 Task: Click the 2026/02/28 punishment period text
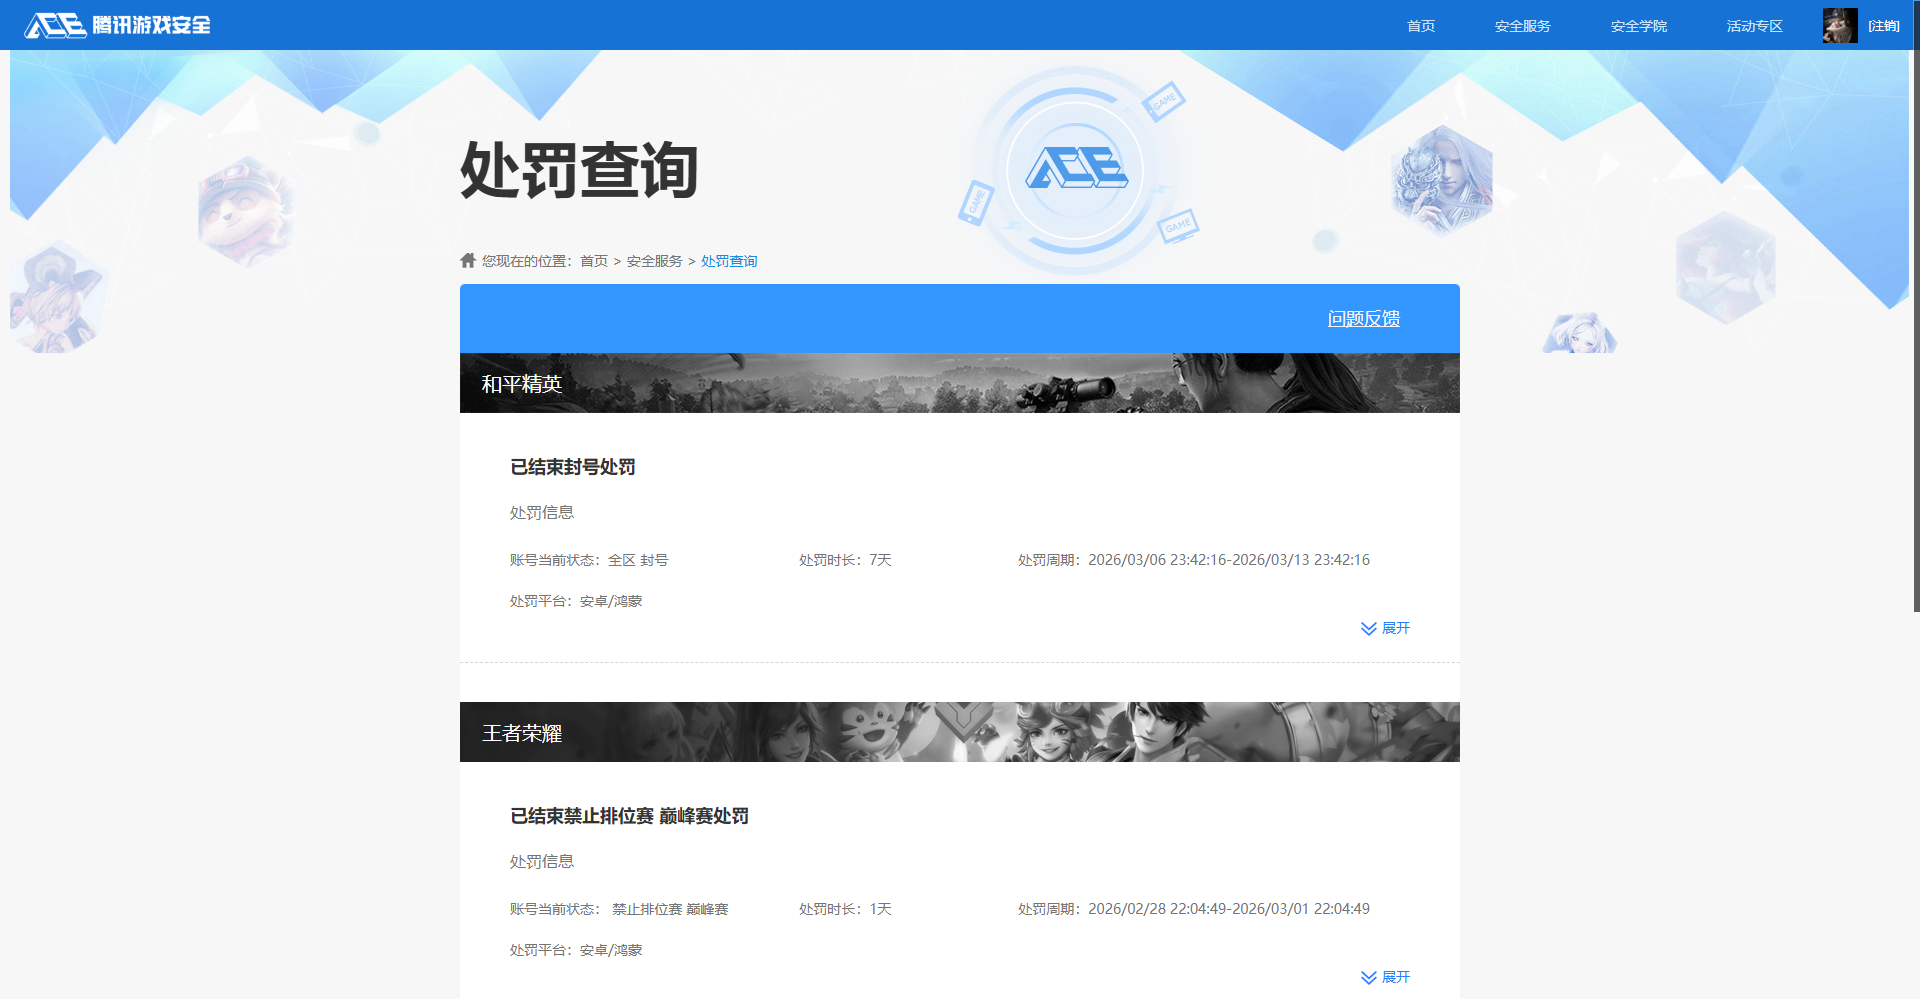pyautogui.click(x=1194, y=909)
